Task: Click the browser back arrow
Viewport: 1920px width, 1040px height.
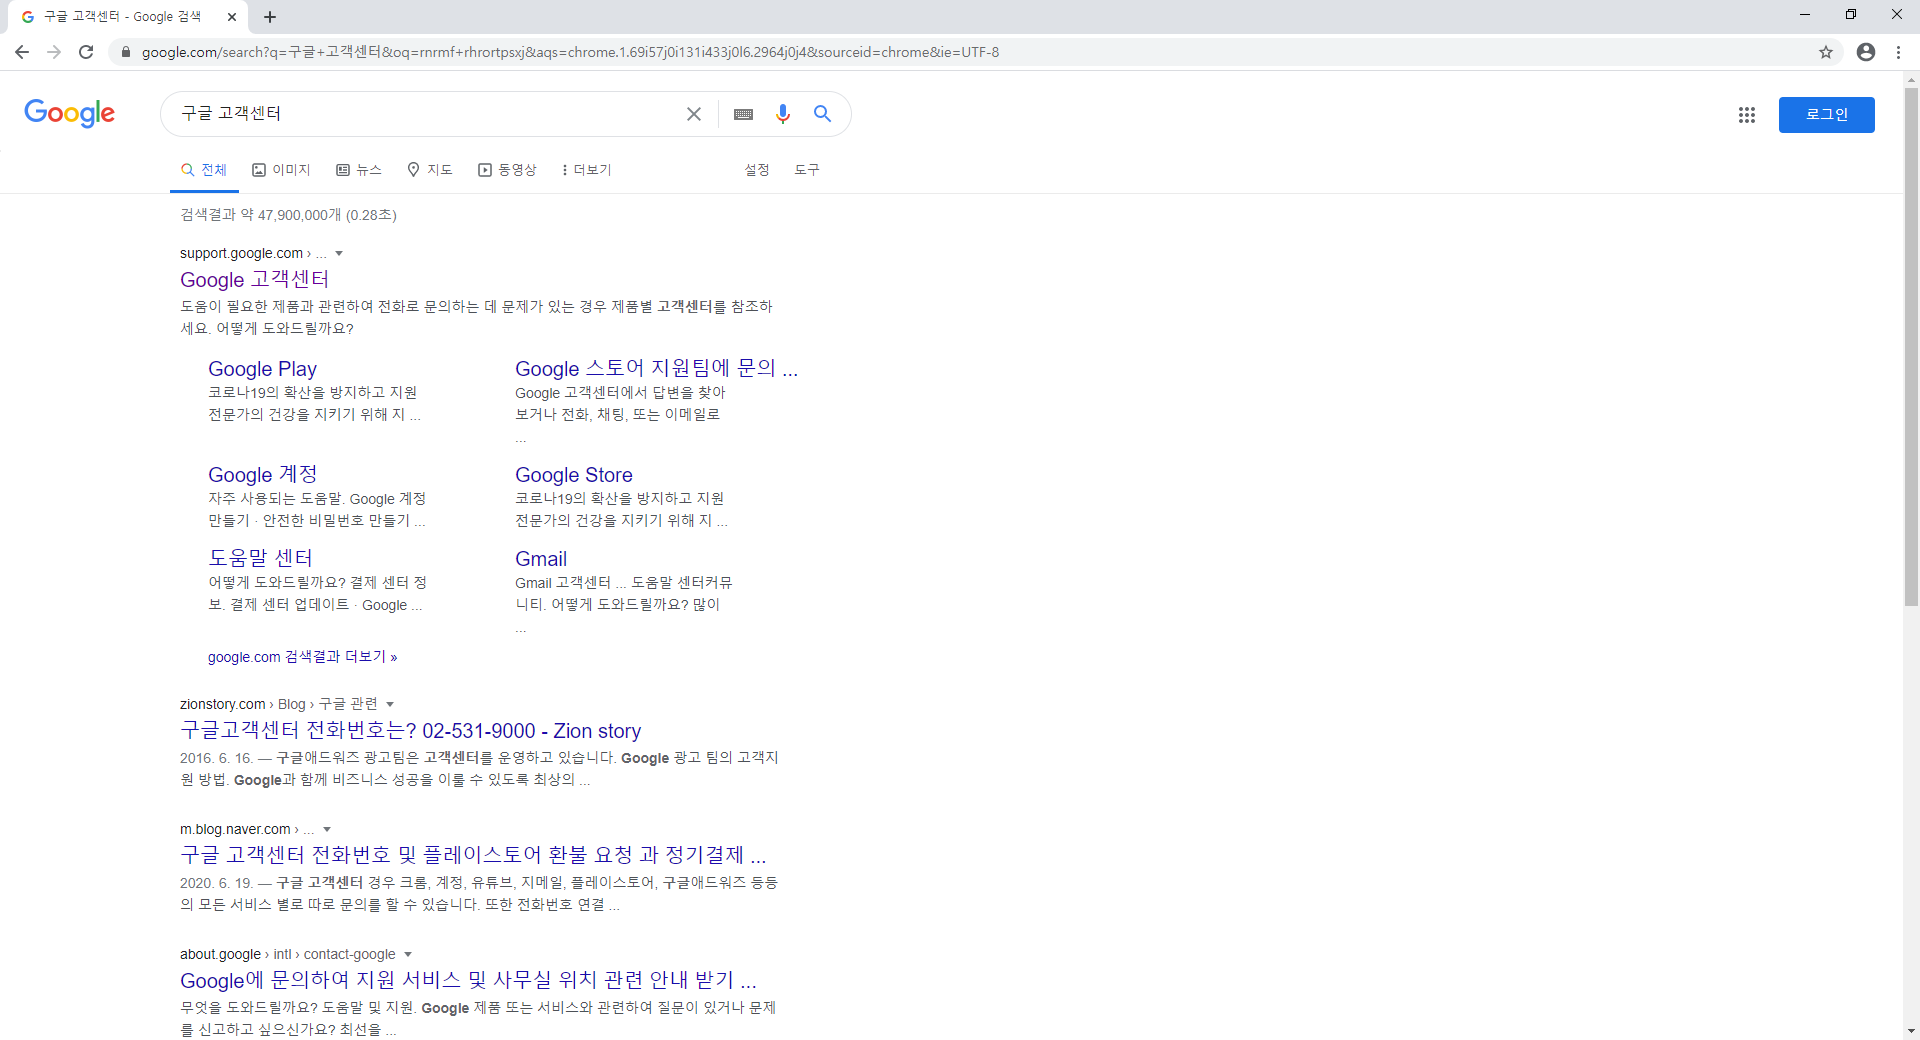Action: 22,52
